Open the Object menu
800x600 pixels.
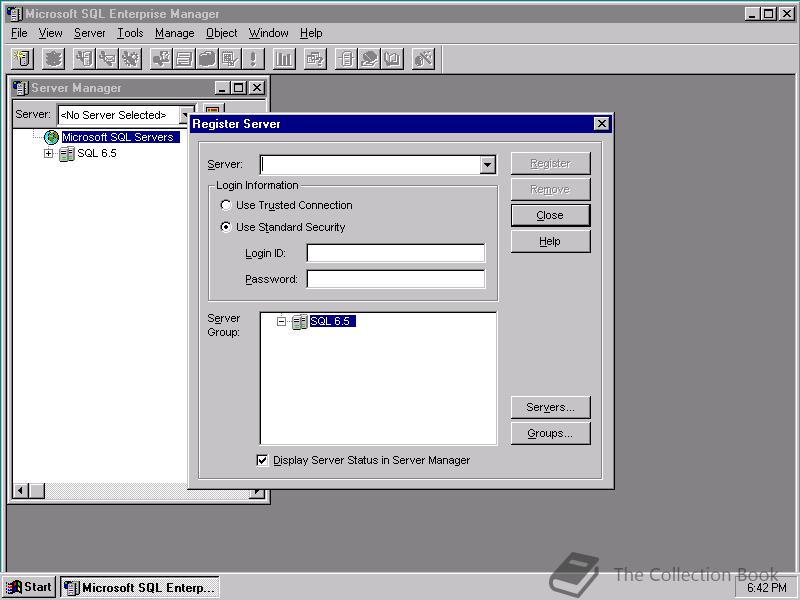(221, 33)
